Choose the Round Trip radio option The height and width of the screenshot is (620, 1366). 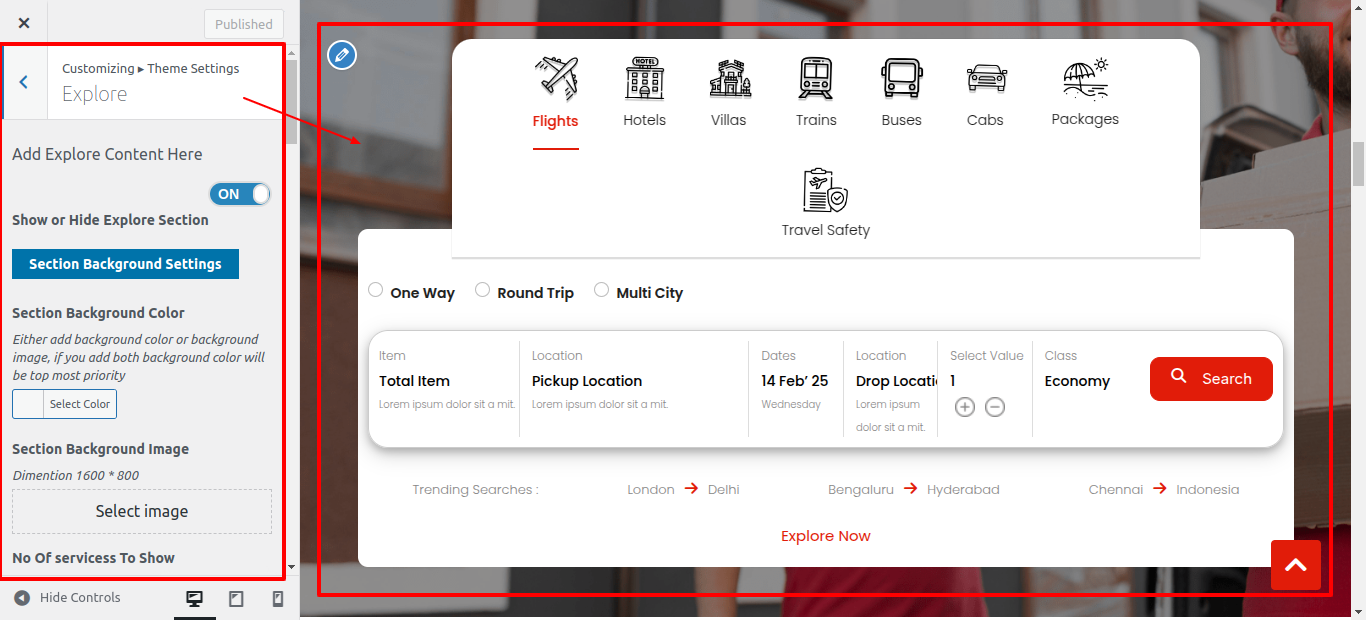[482, 290]
